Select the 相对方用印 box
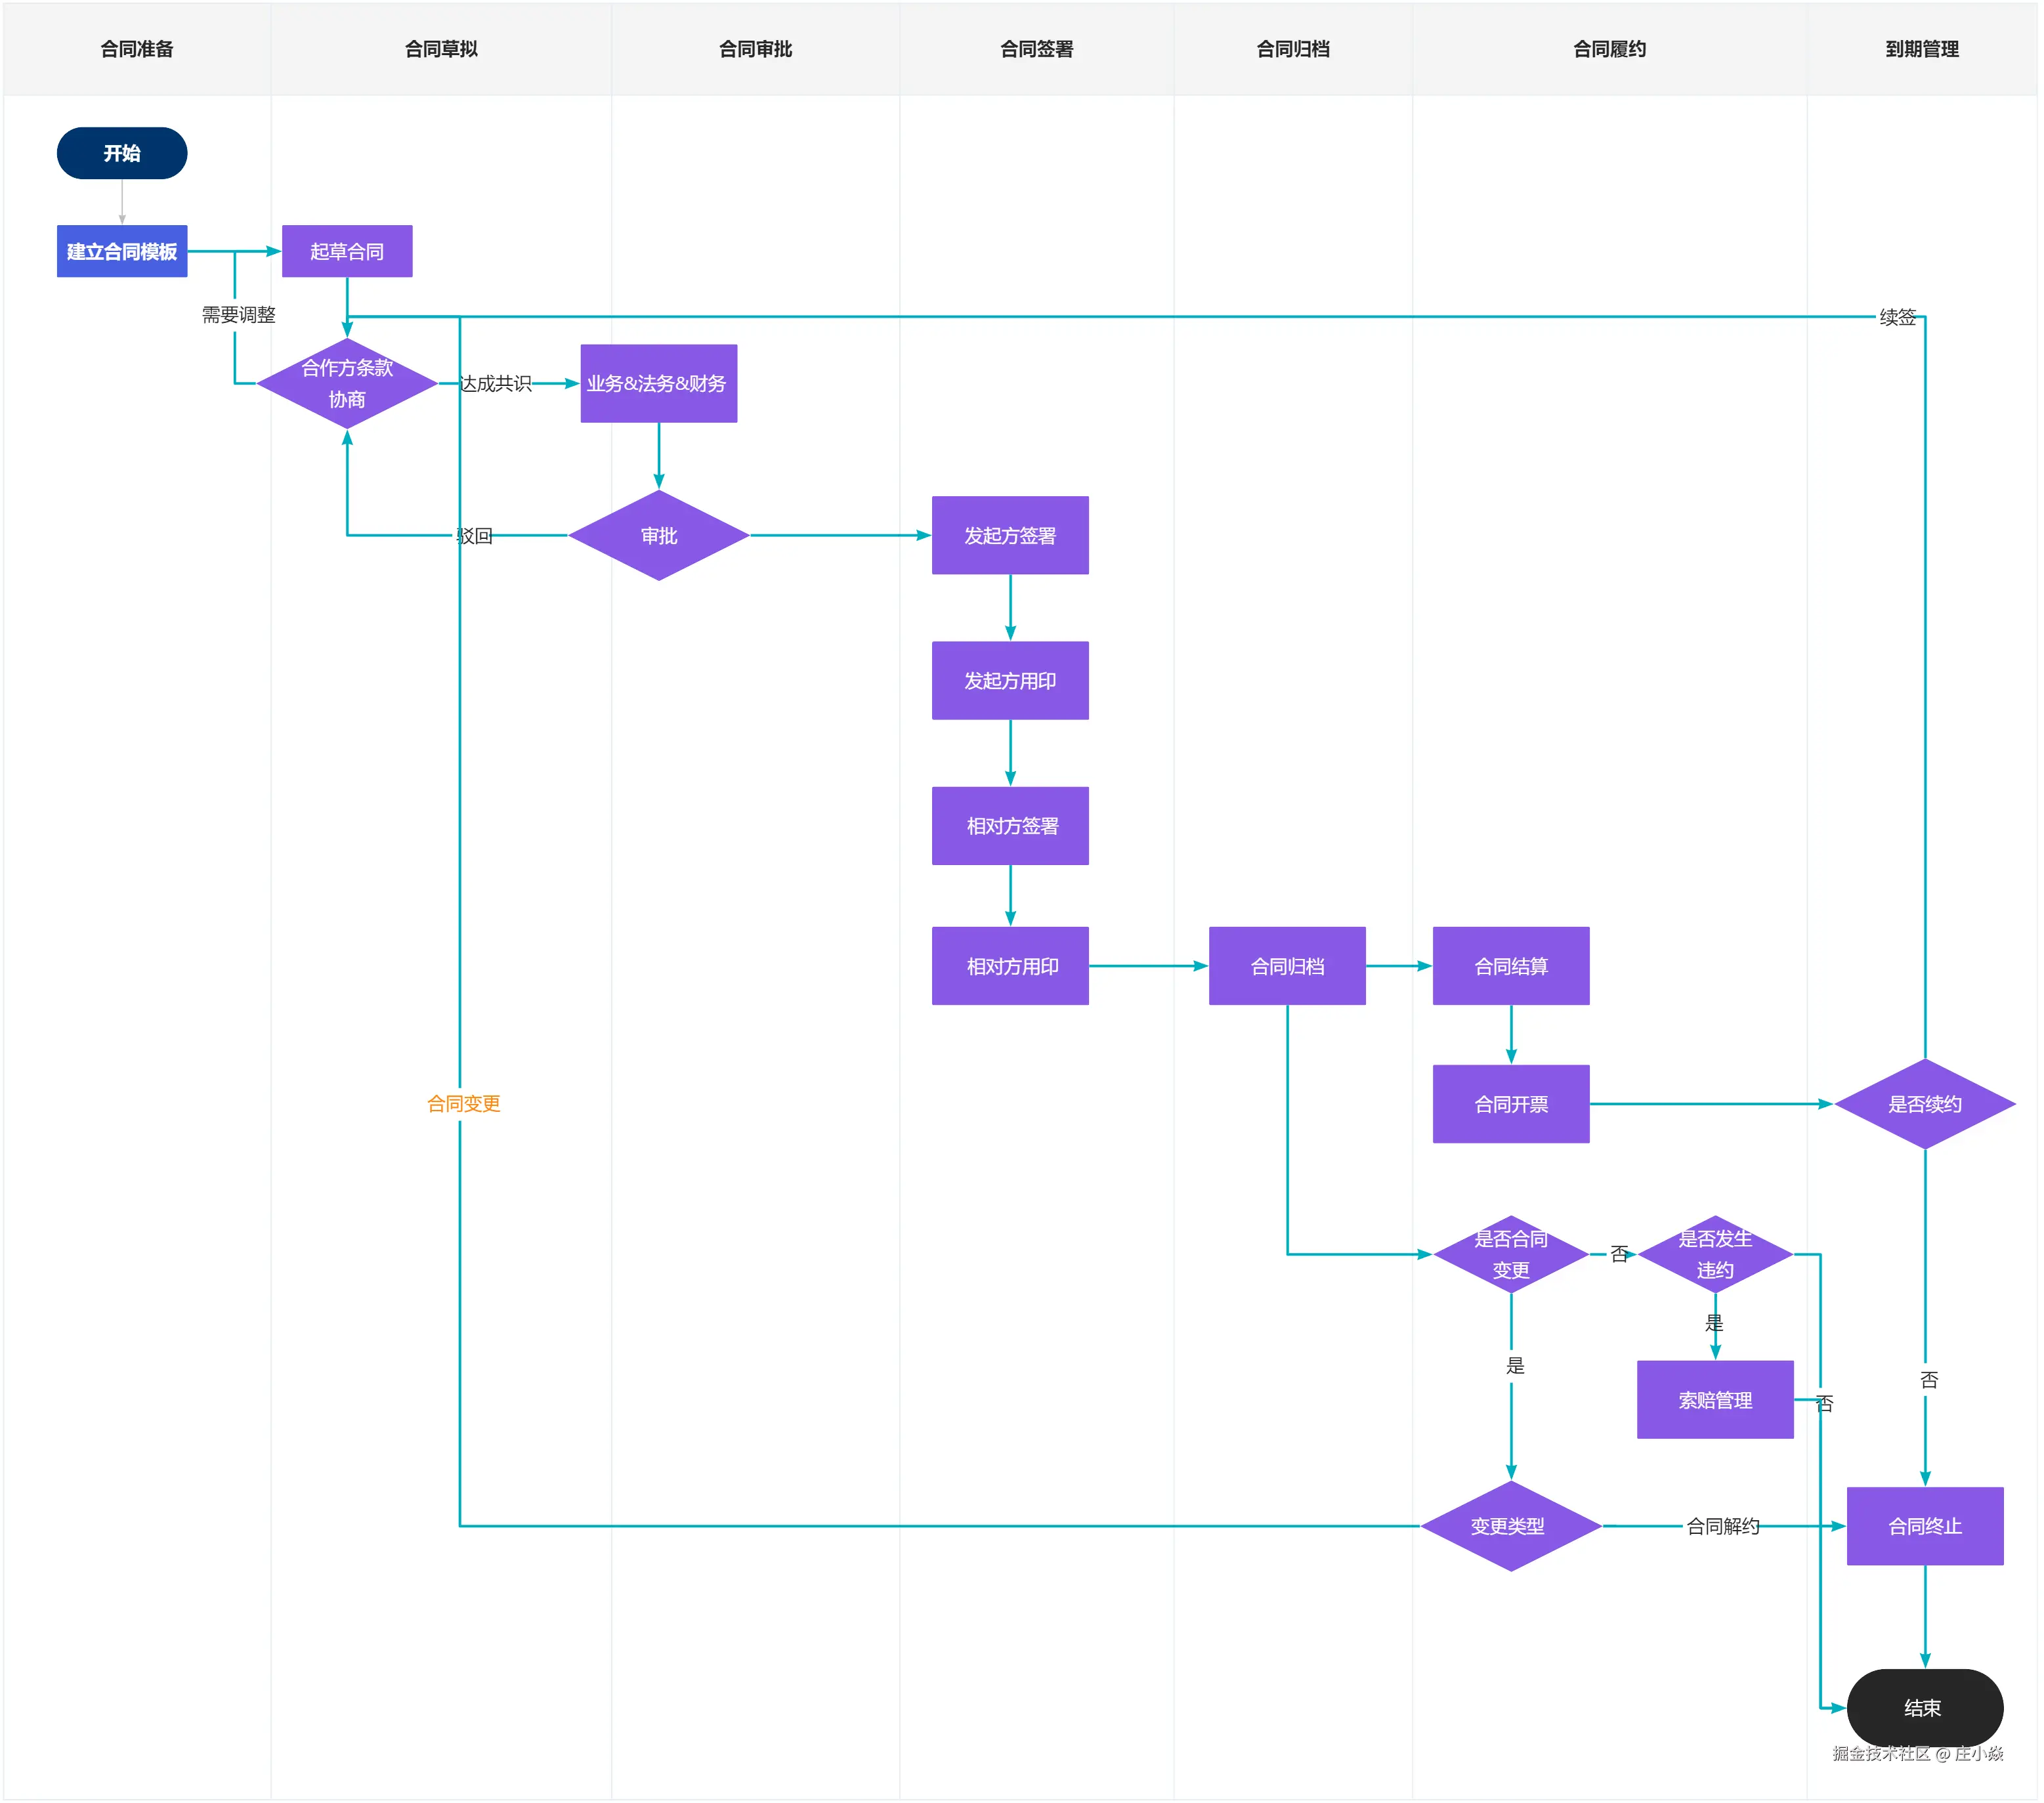Image resolution: width=2044 pixels, height=1803 pixels. tap(1010, 965)
